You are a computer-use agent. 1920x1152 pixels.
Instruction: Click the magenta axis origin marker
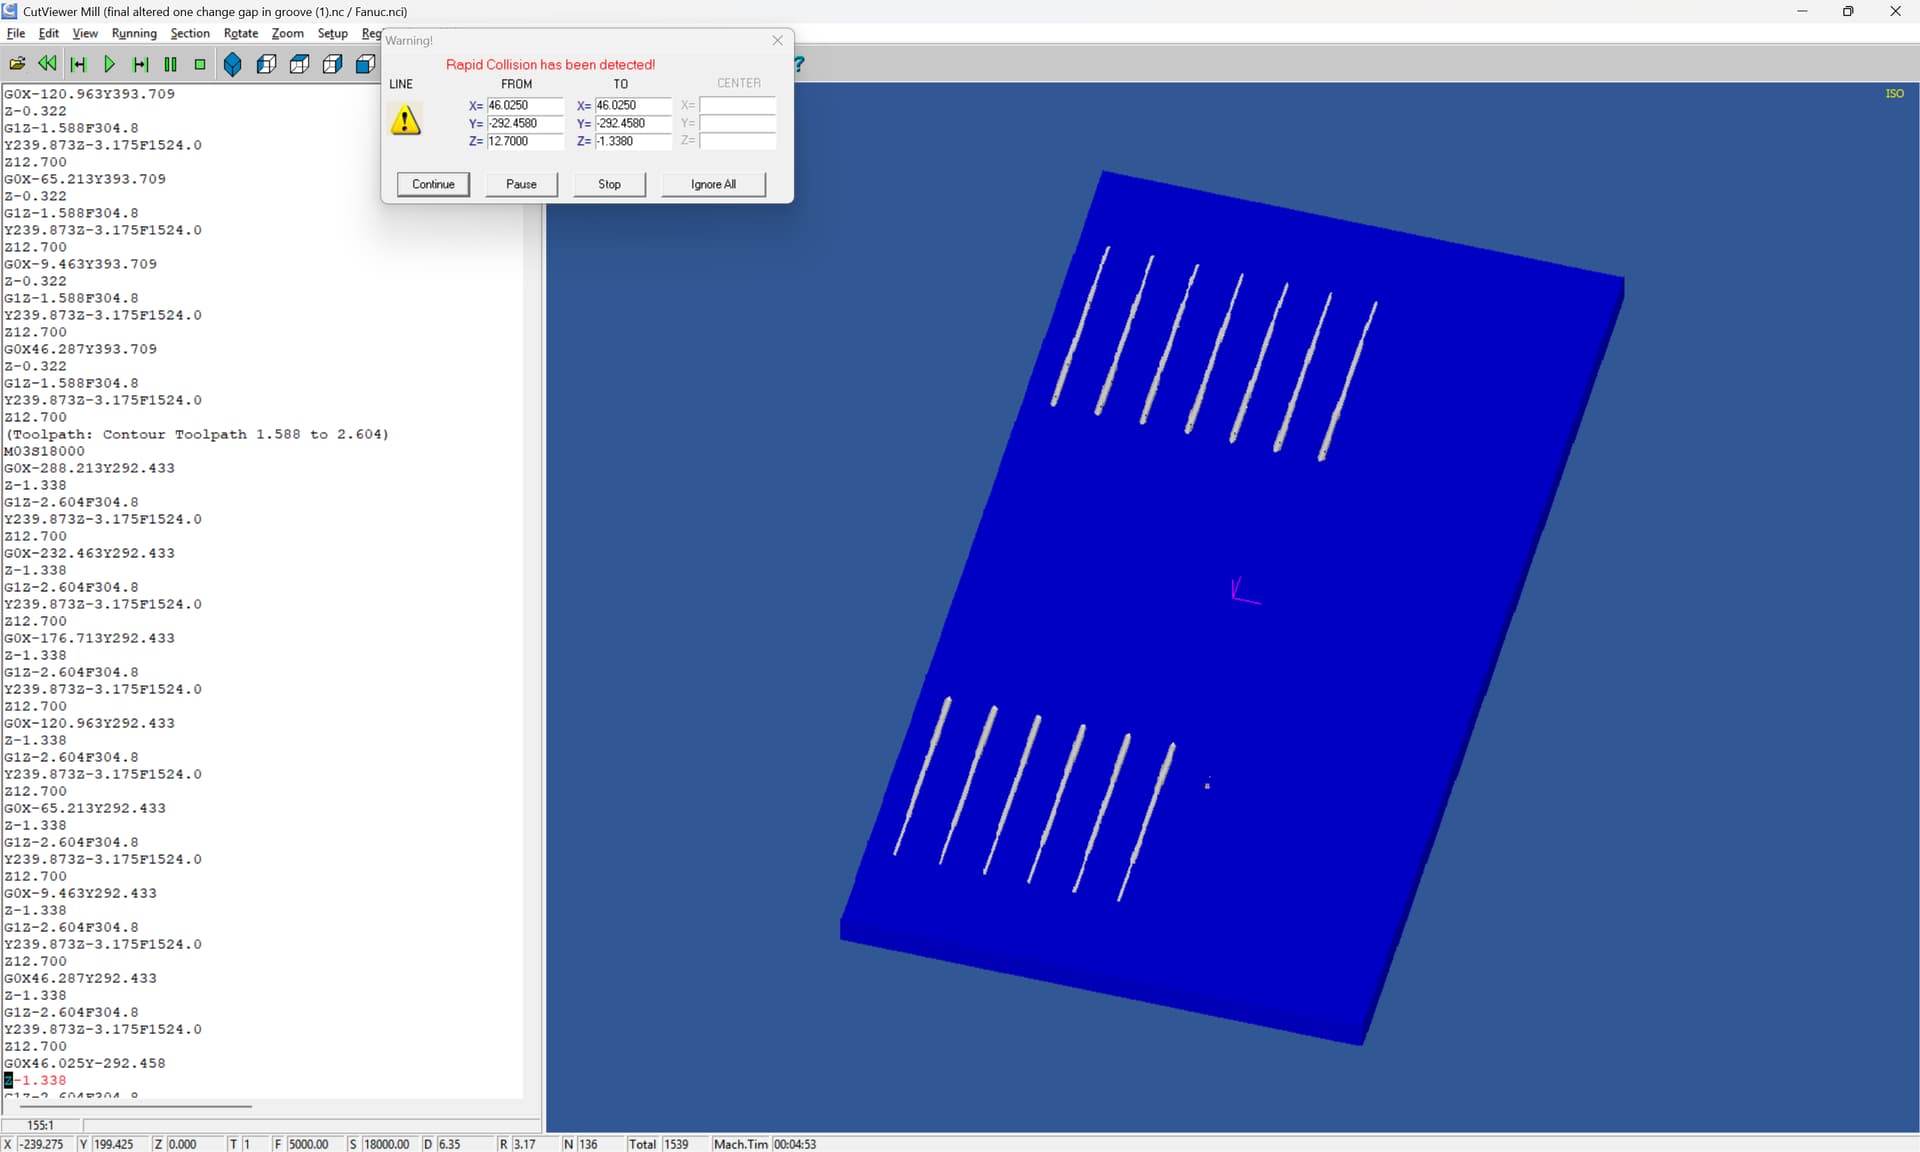coord(1244,591)
